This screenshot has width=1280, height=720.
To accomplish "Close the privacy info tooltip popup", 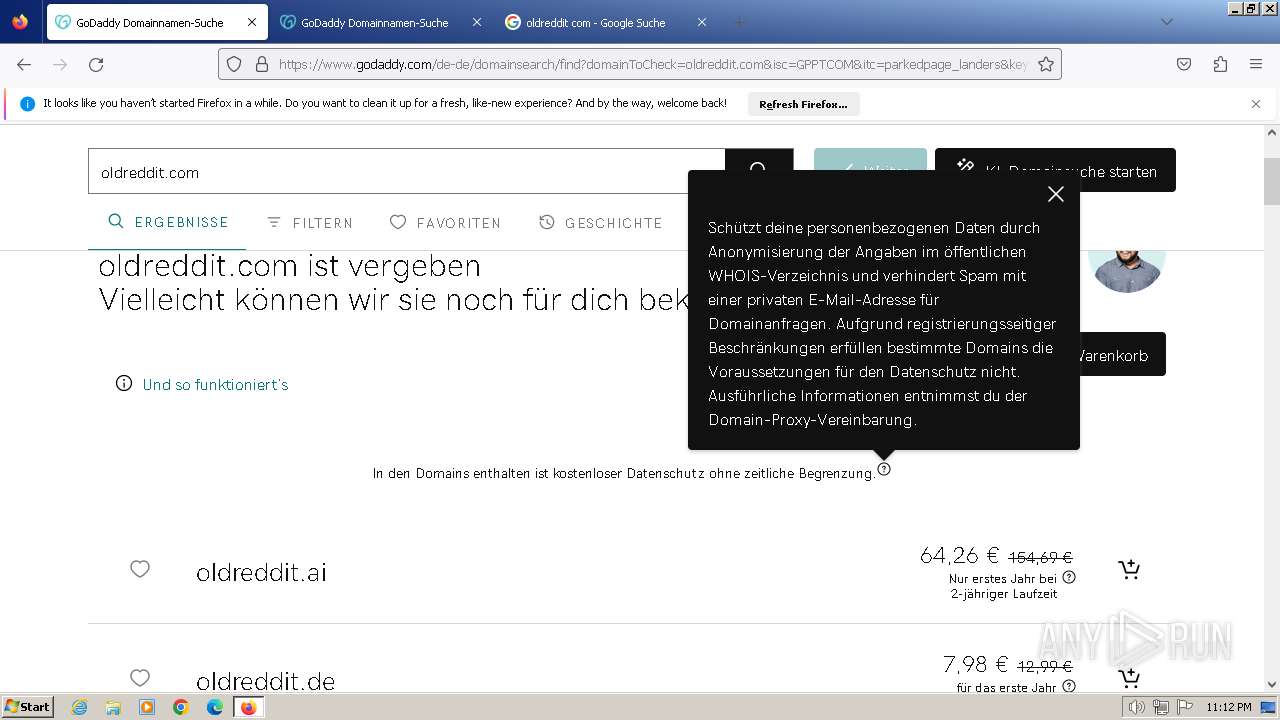I will pyautogui.click(x=1055, y=194).
